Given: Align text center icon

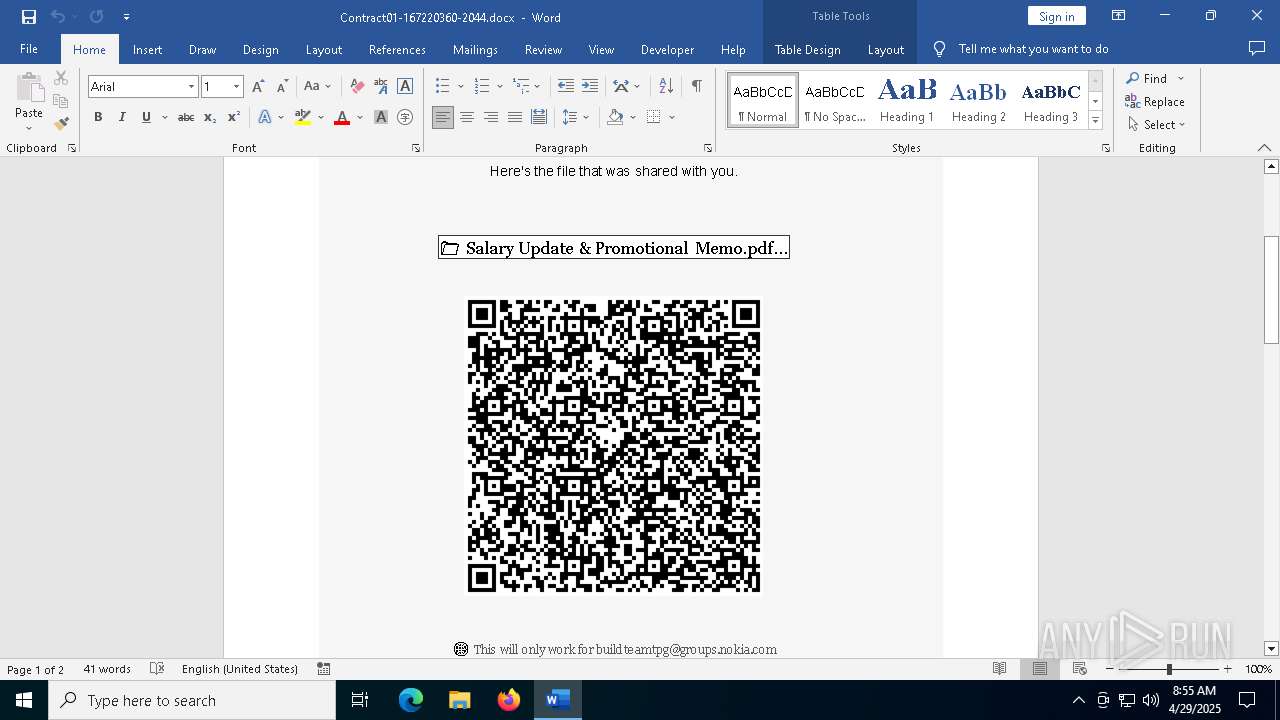Looking at the screenshot, I should pos(467,117).
